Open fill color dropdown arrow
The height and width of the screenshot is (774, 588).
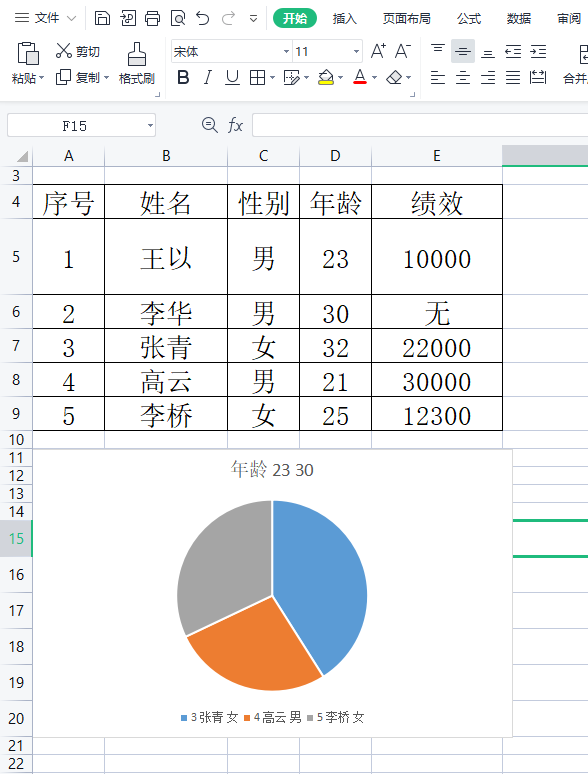pyautogui.click(x=341, y=77)
